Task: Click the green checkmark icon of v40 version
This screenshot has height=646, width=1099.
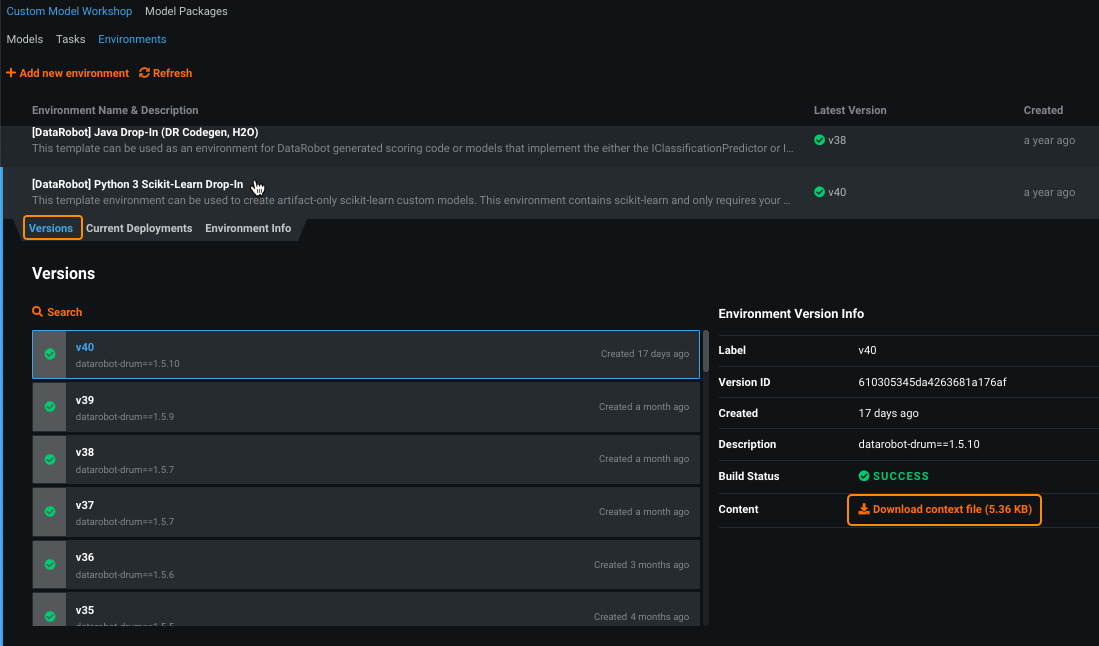Action: coord(49,354)
